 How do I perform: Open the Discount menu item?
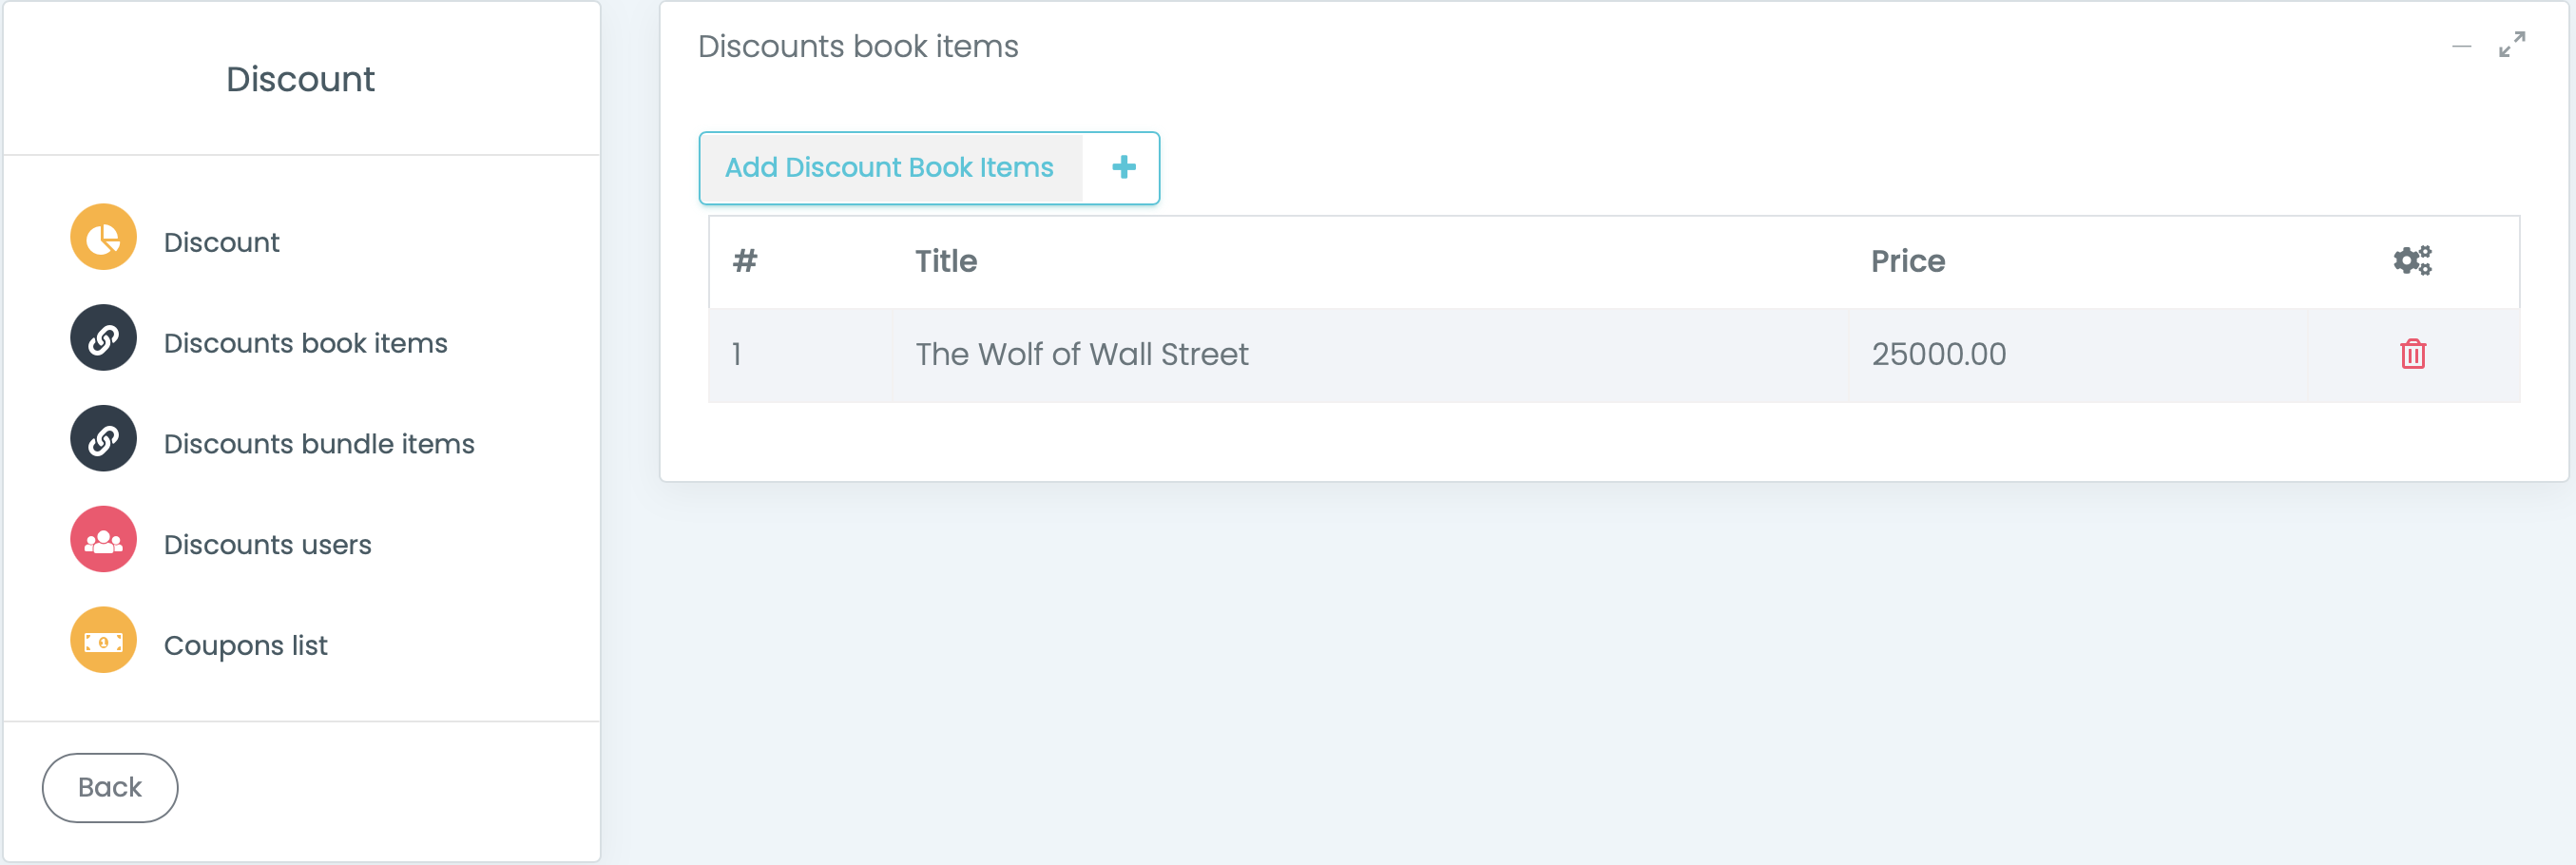click(x=221, y=243)
